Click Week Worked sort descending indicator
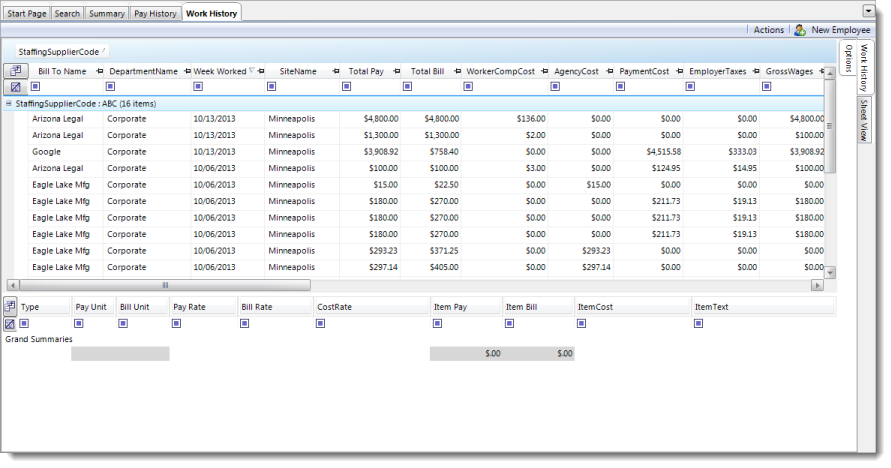This screenshot has width=891, height=468. pyautogui.click(x=252, y=70)
